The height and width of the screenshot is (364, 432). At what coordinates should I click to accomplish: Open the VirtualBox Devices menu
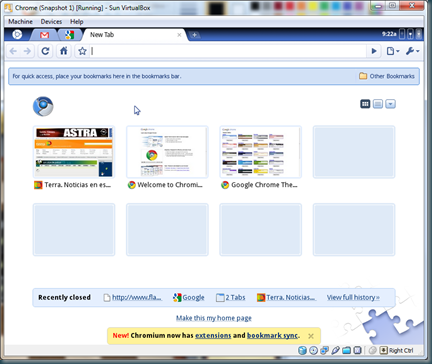(x=51, y=22)
